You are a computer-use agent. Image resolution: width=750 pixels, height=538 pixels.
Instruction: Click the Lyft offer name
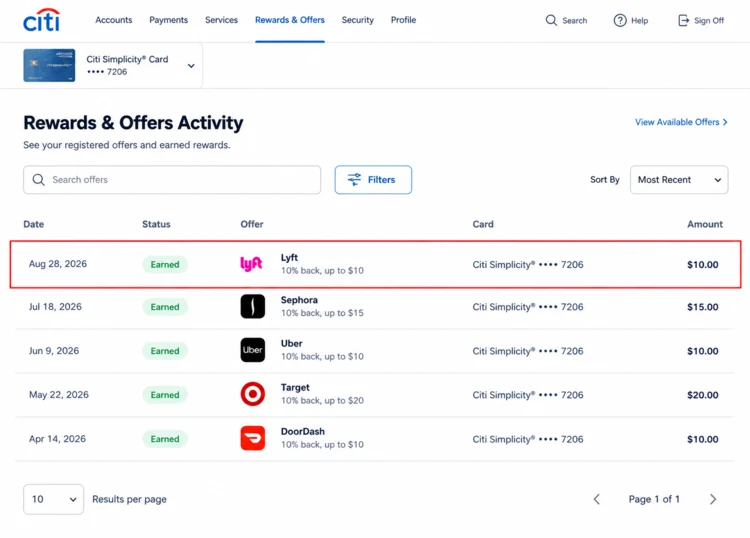point(289,258)
